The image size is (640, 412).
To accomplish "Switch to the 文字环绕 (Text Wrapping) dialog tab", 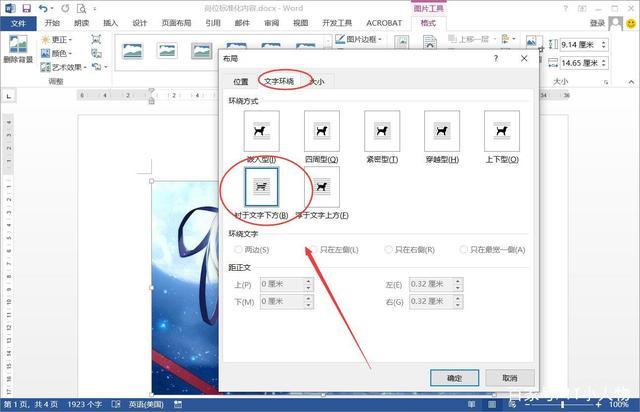I will (279, 81).
